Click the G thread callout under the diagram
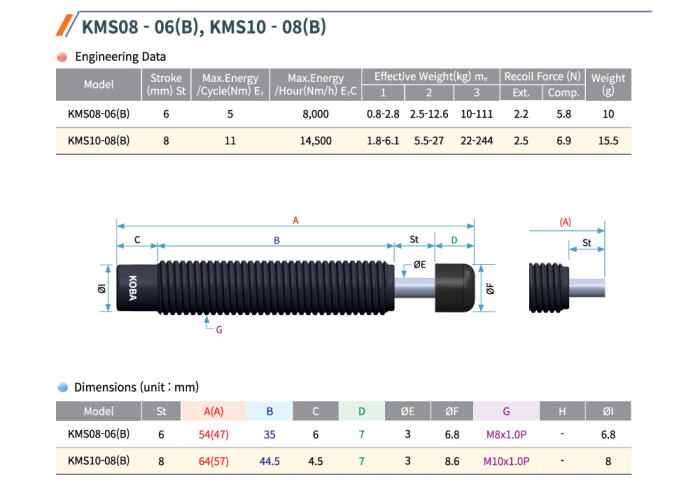Viewport: 700px width, 486px height. point(218,327)
